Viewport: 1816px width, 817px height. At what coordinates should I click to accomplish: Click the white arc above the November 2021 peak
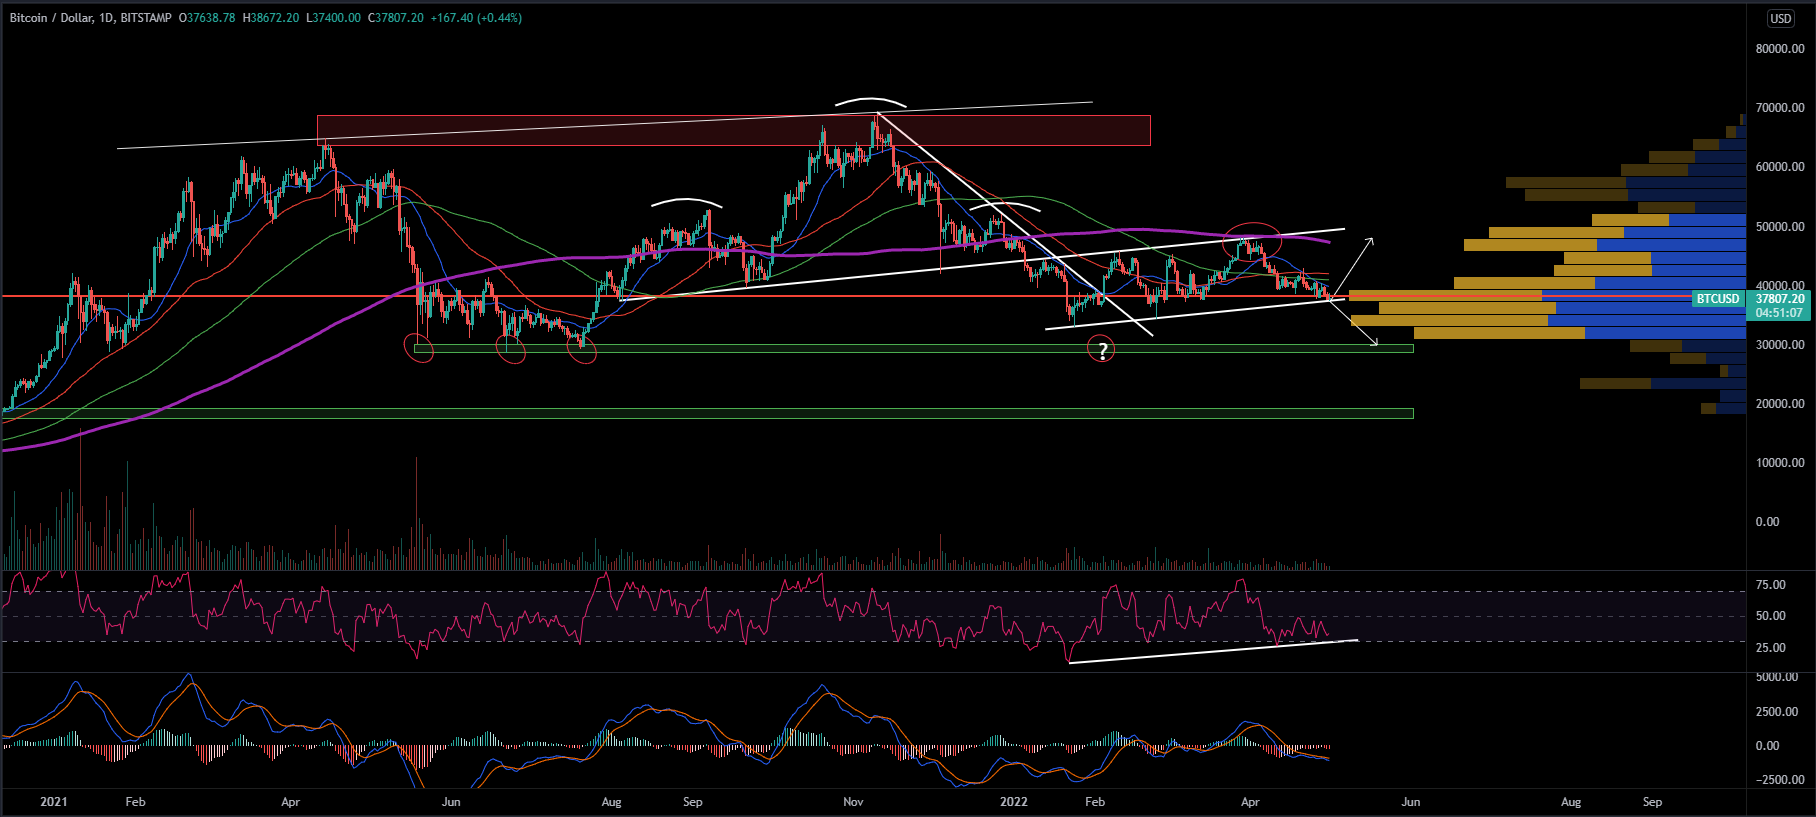pyautogui.click(x=871, y=101)
